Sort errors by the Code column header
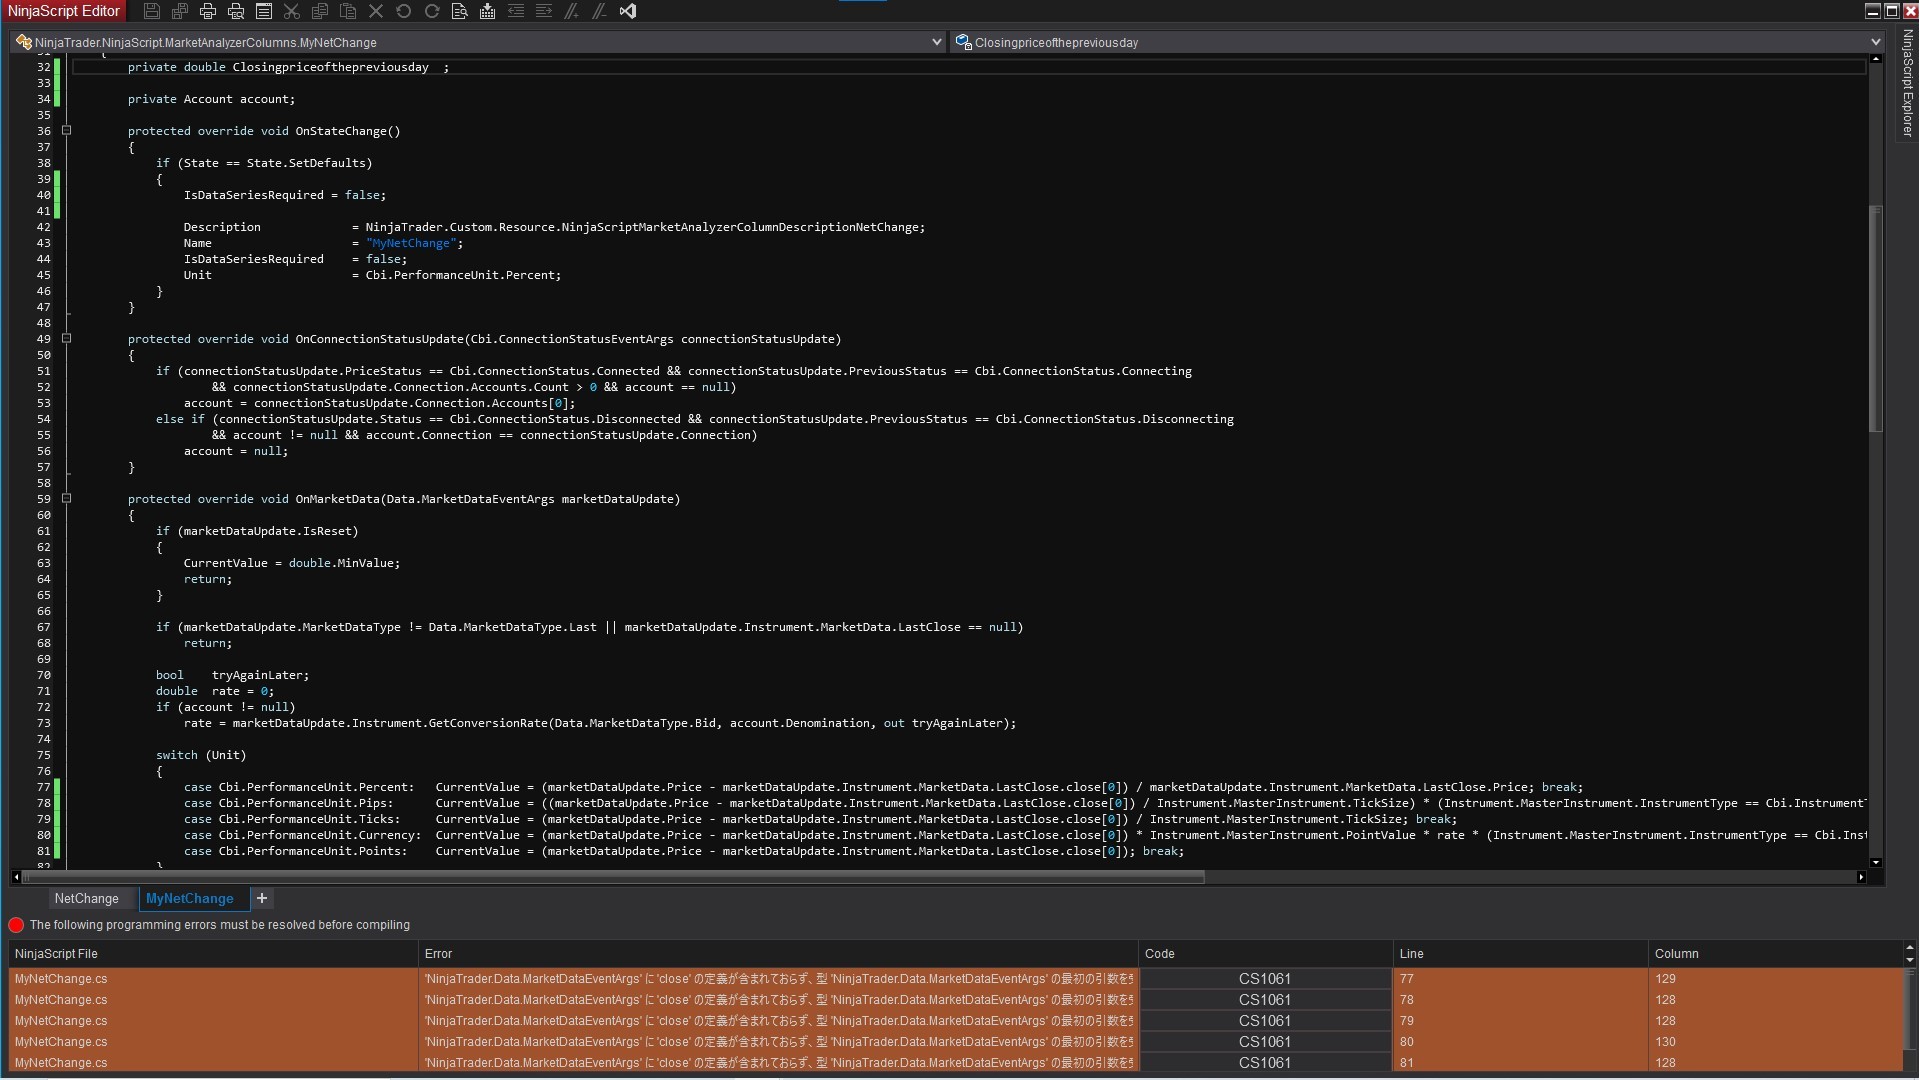 click(x=1264, y=954)
